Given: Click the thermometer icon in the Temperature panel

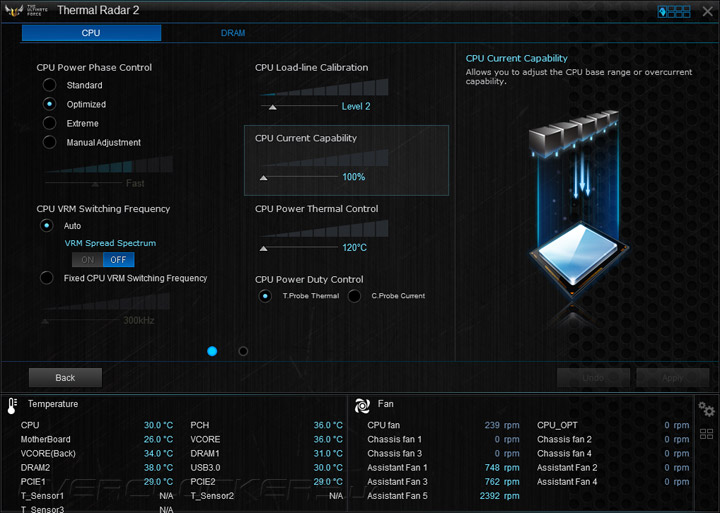Looking at the screenshot, I should click(12, 406).
